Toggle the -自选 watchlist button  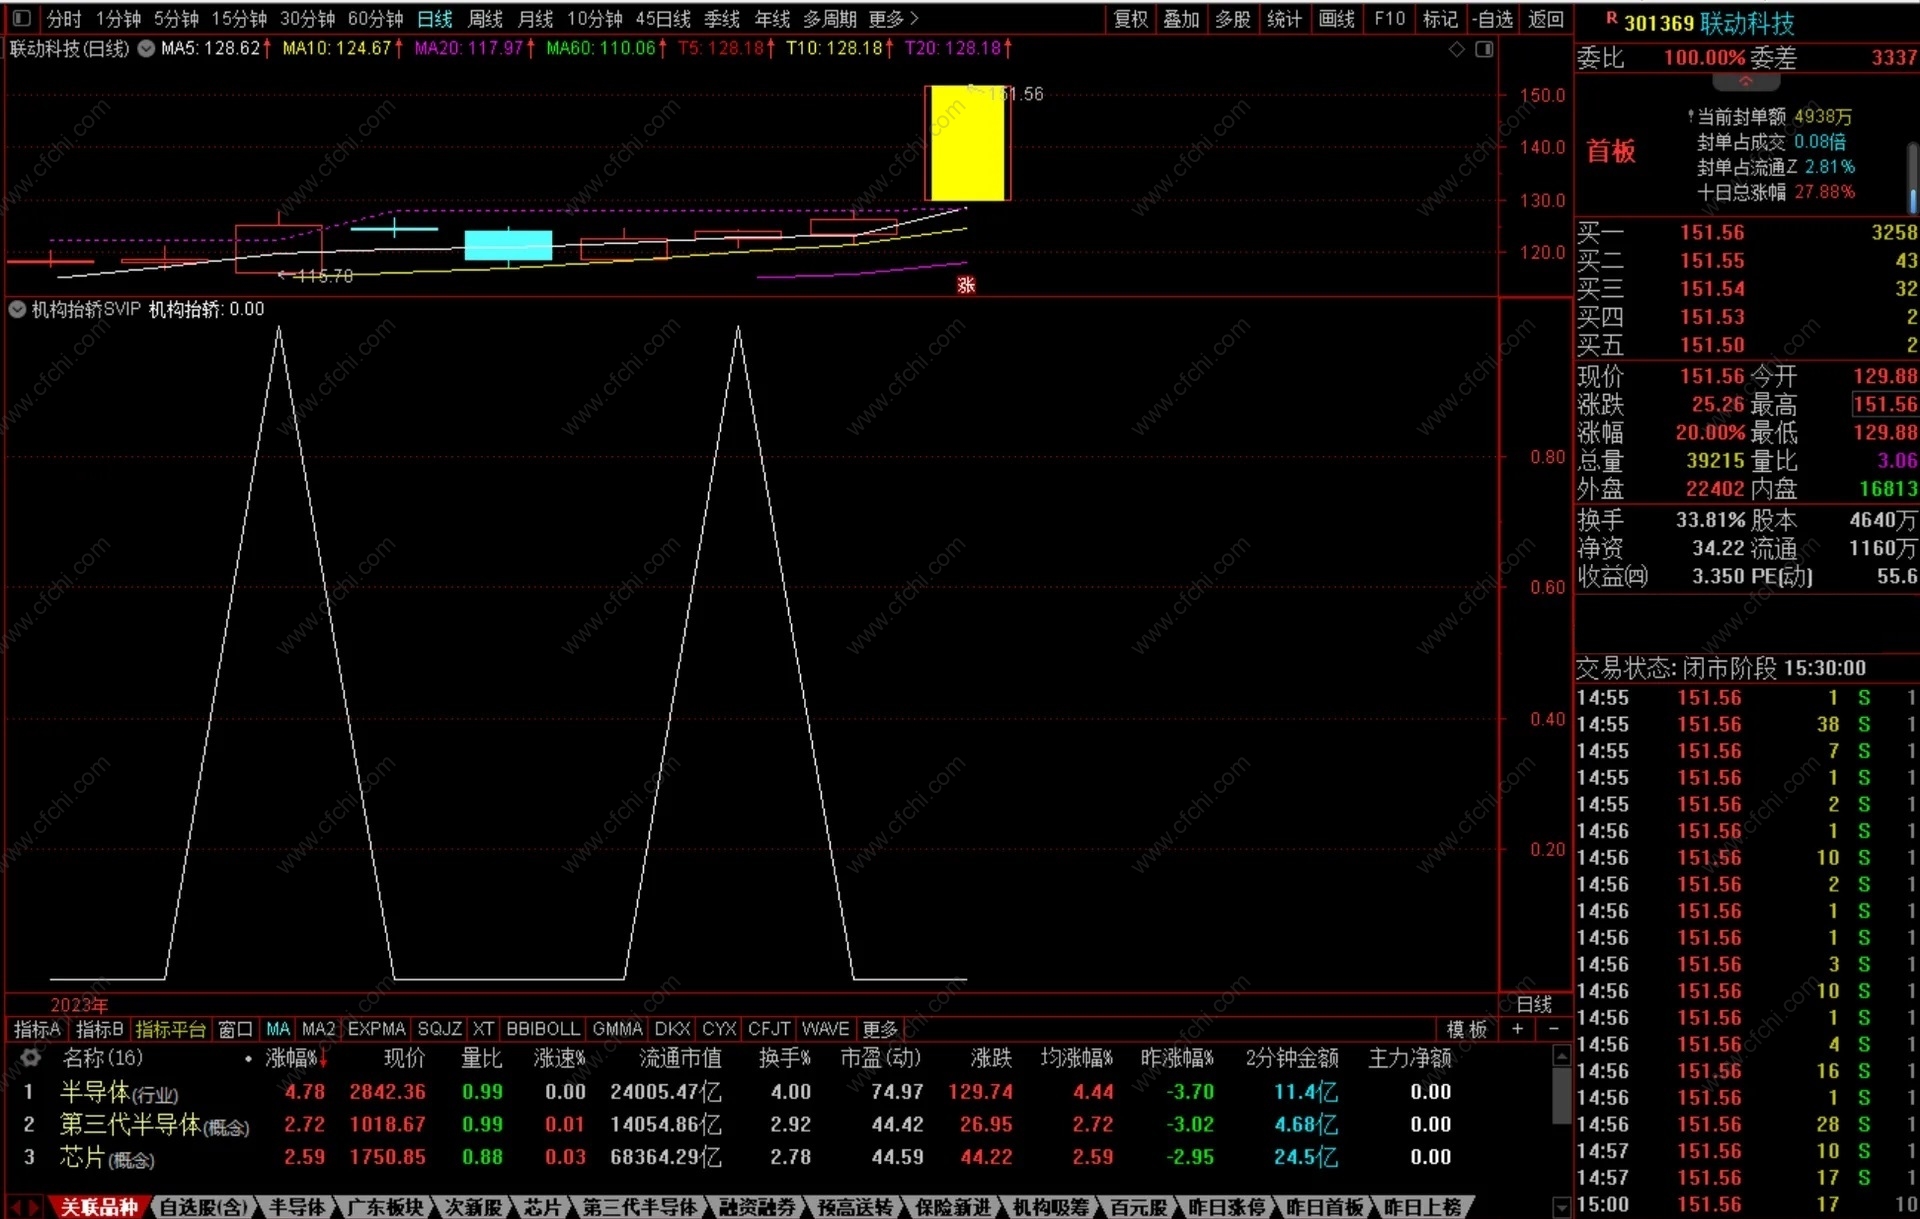pos(1493,18)
